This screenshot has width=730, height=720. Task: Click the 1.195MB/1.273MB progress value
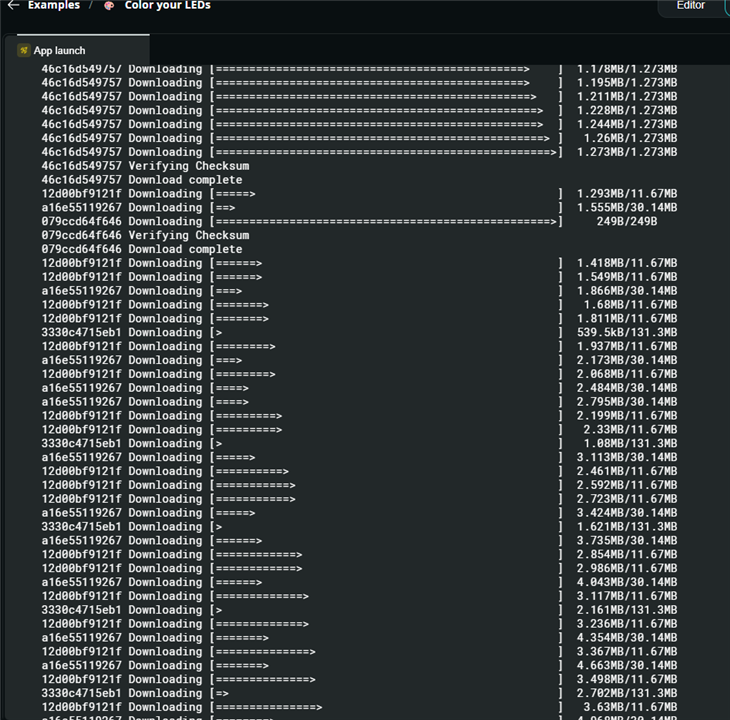[x=627, y=82]
